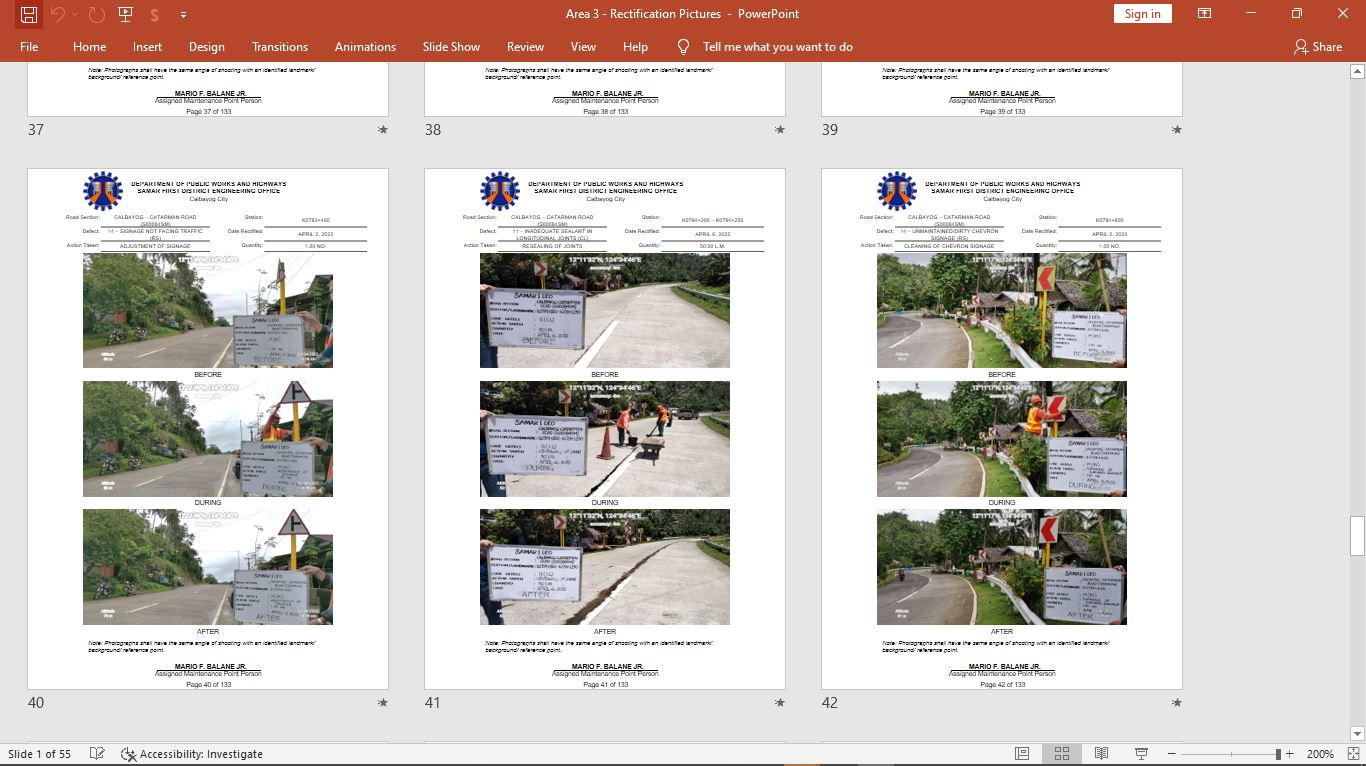The image size is (1366, 766).
Task: Start slideshow from beginning via quick access icon
Action: 125,14
